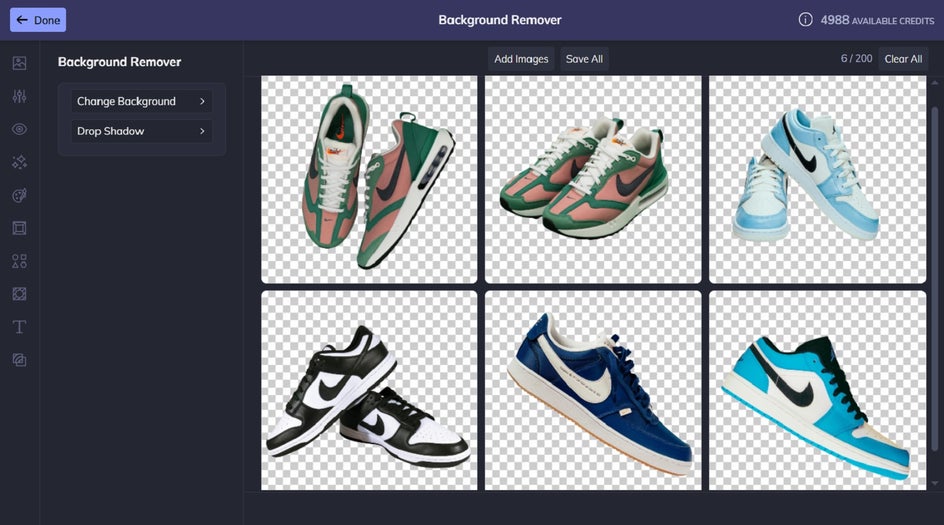Click the credits info icon

point(805,20)
